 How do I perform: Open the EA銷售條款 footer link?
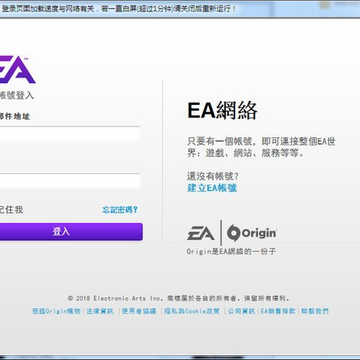[x=278, y=311]
